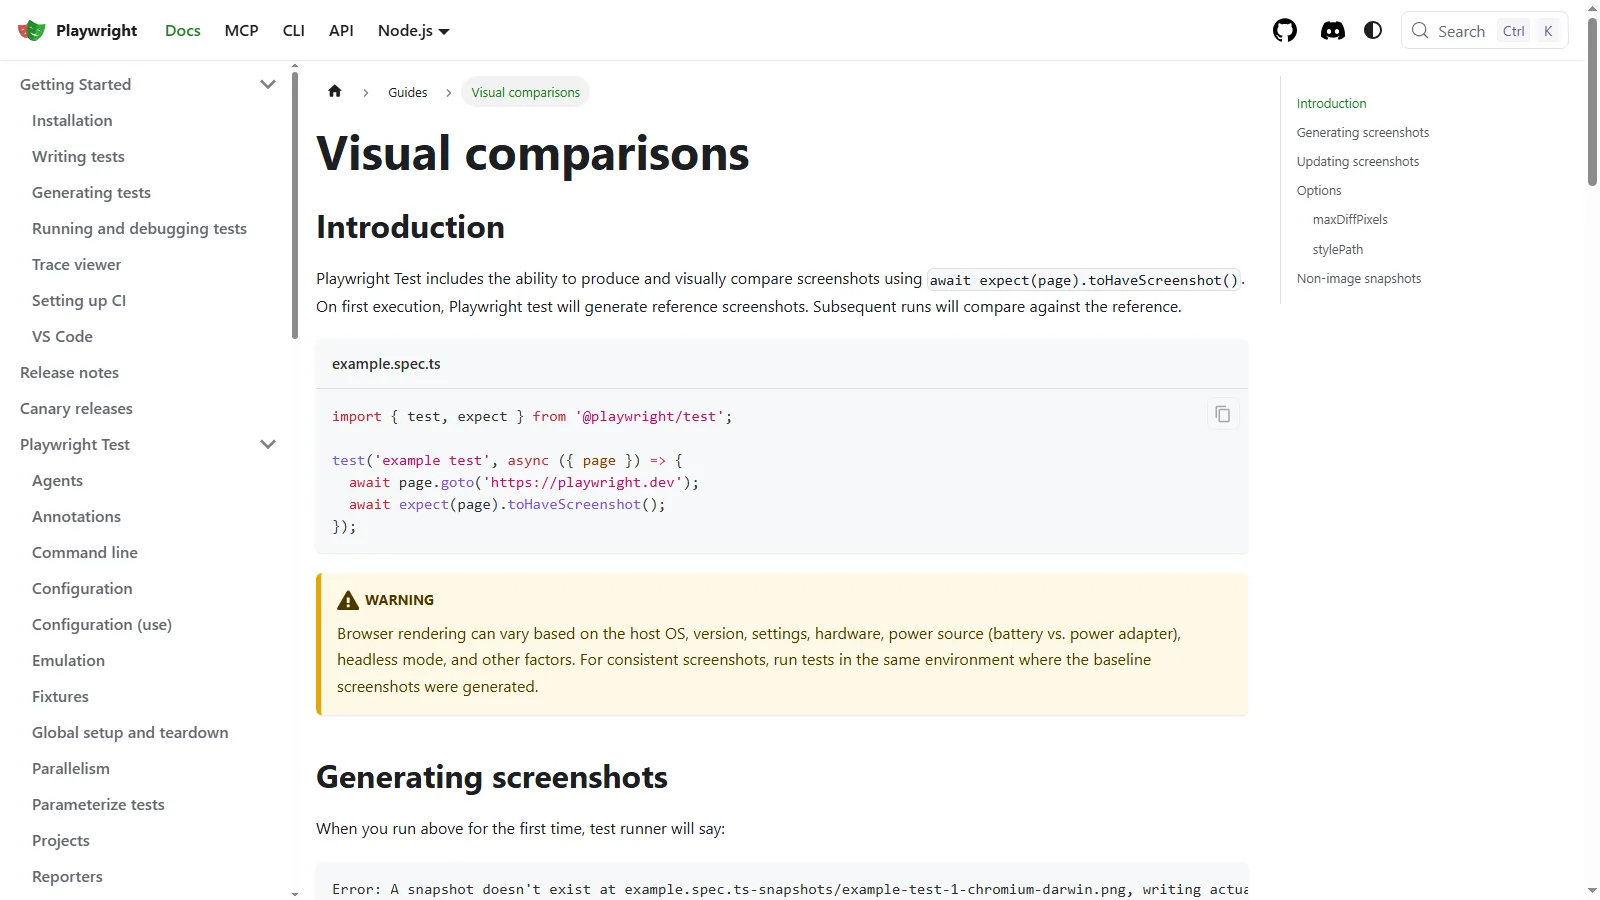Open the GitHub repository icon
The height and width of the screenshot is (900, 1600).
[x=1285, y=31]
